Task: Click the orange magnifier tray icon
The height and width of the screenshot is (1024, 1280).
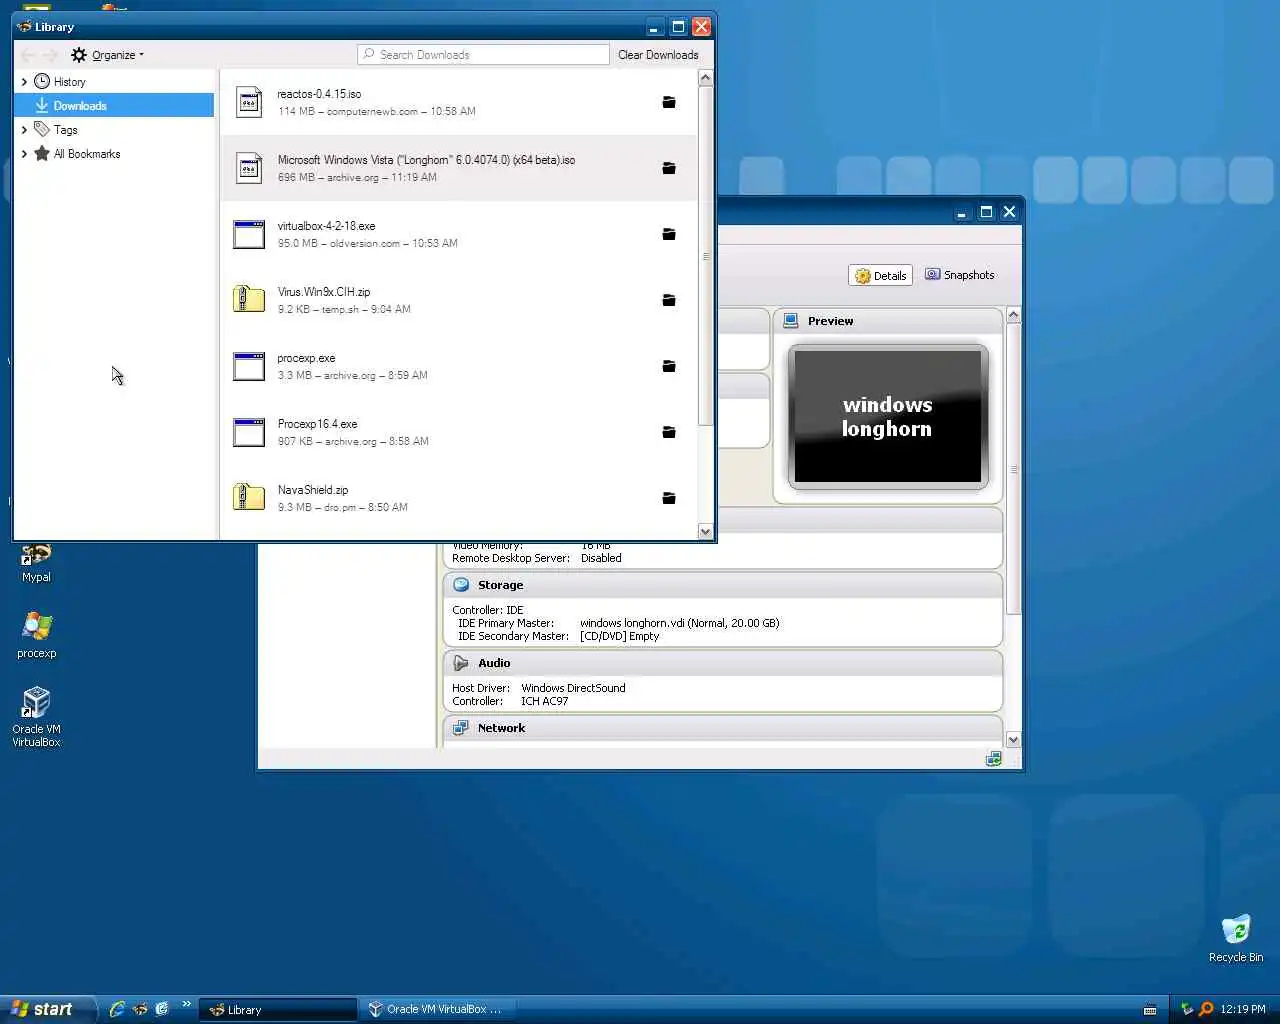Action: pyautogui.click(x=1206, y=1009)
